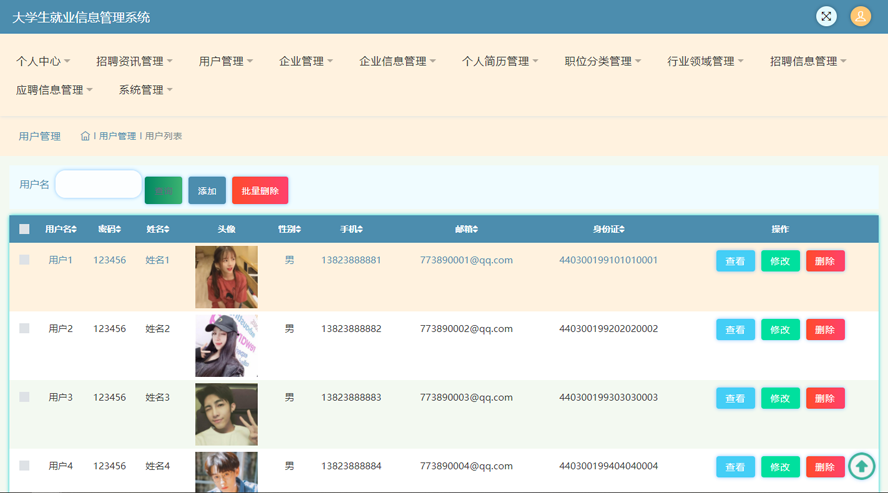Click 修改 for 用户4
888x493 pixels.
coord(780,466)
